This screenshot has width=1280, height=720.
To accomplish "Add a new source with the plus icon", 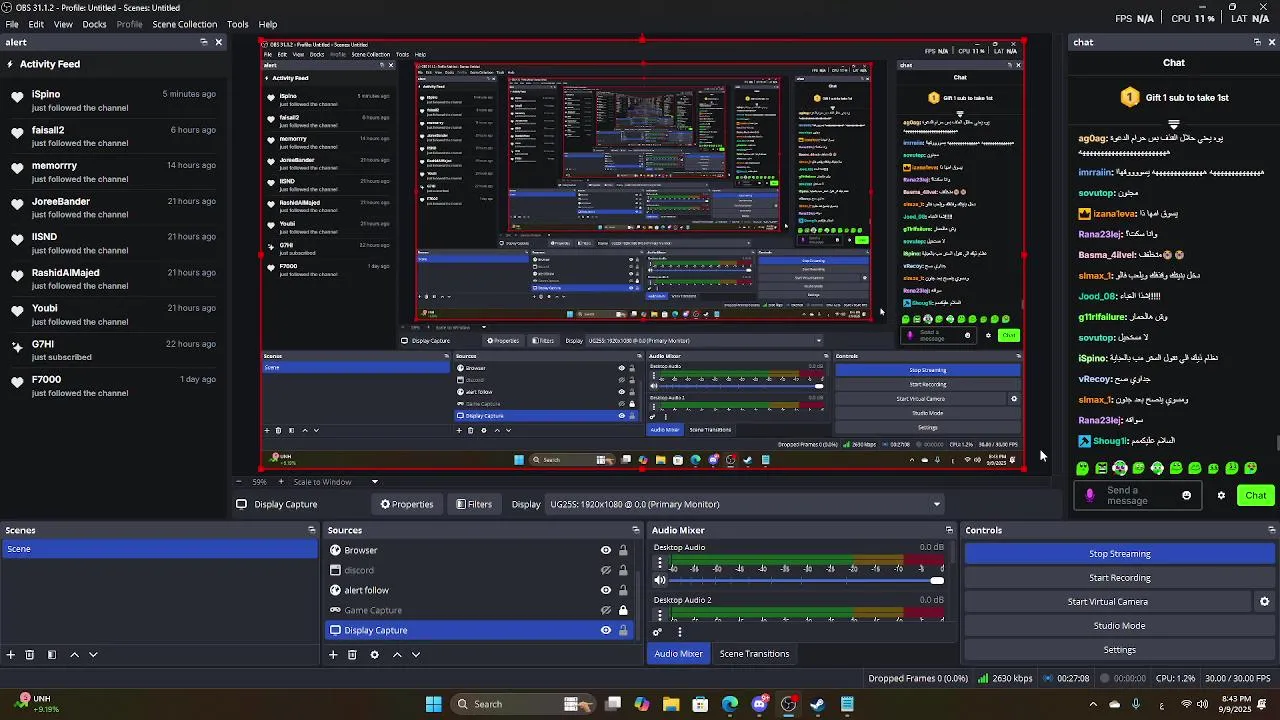I will [333, 655].
